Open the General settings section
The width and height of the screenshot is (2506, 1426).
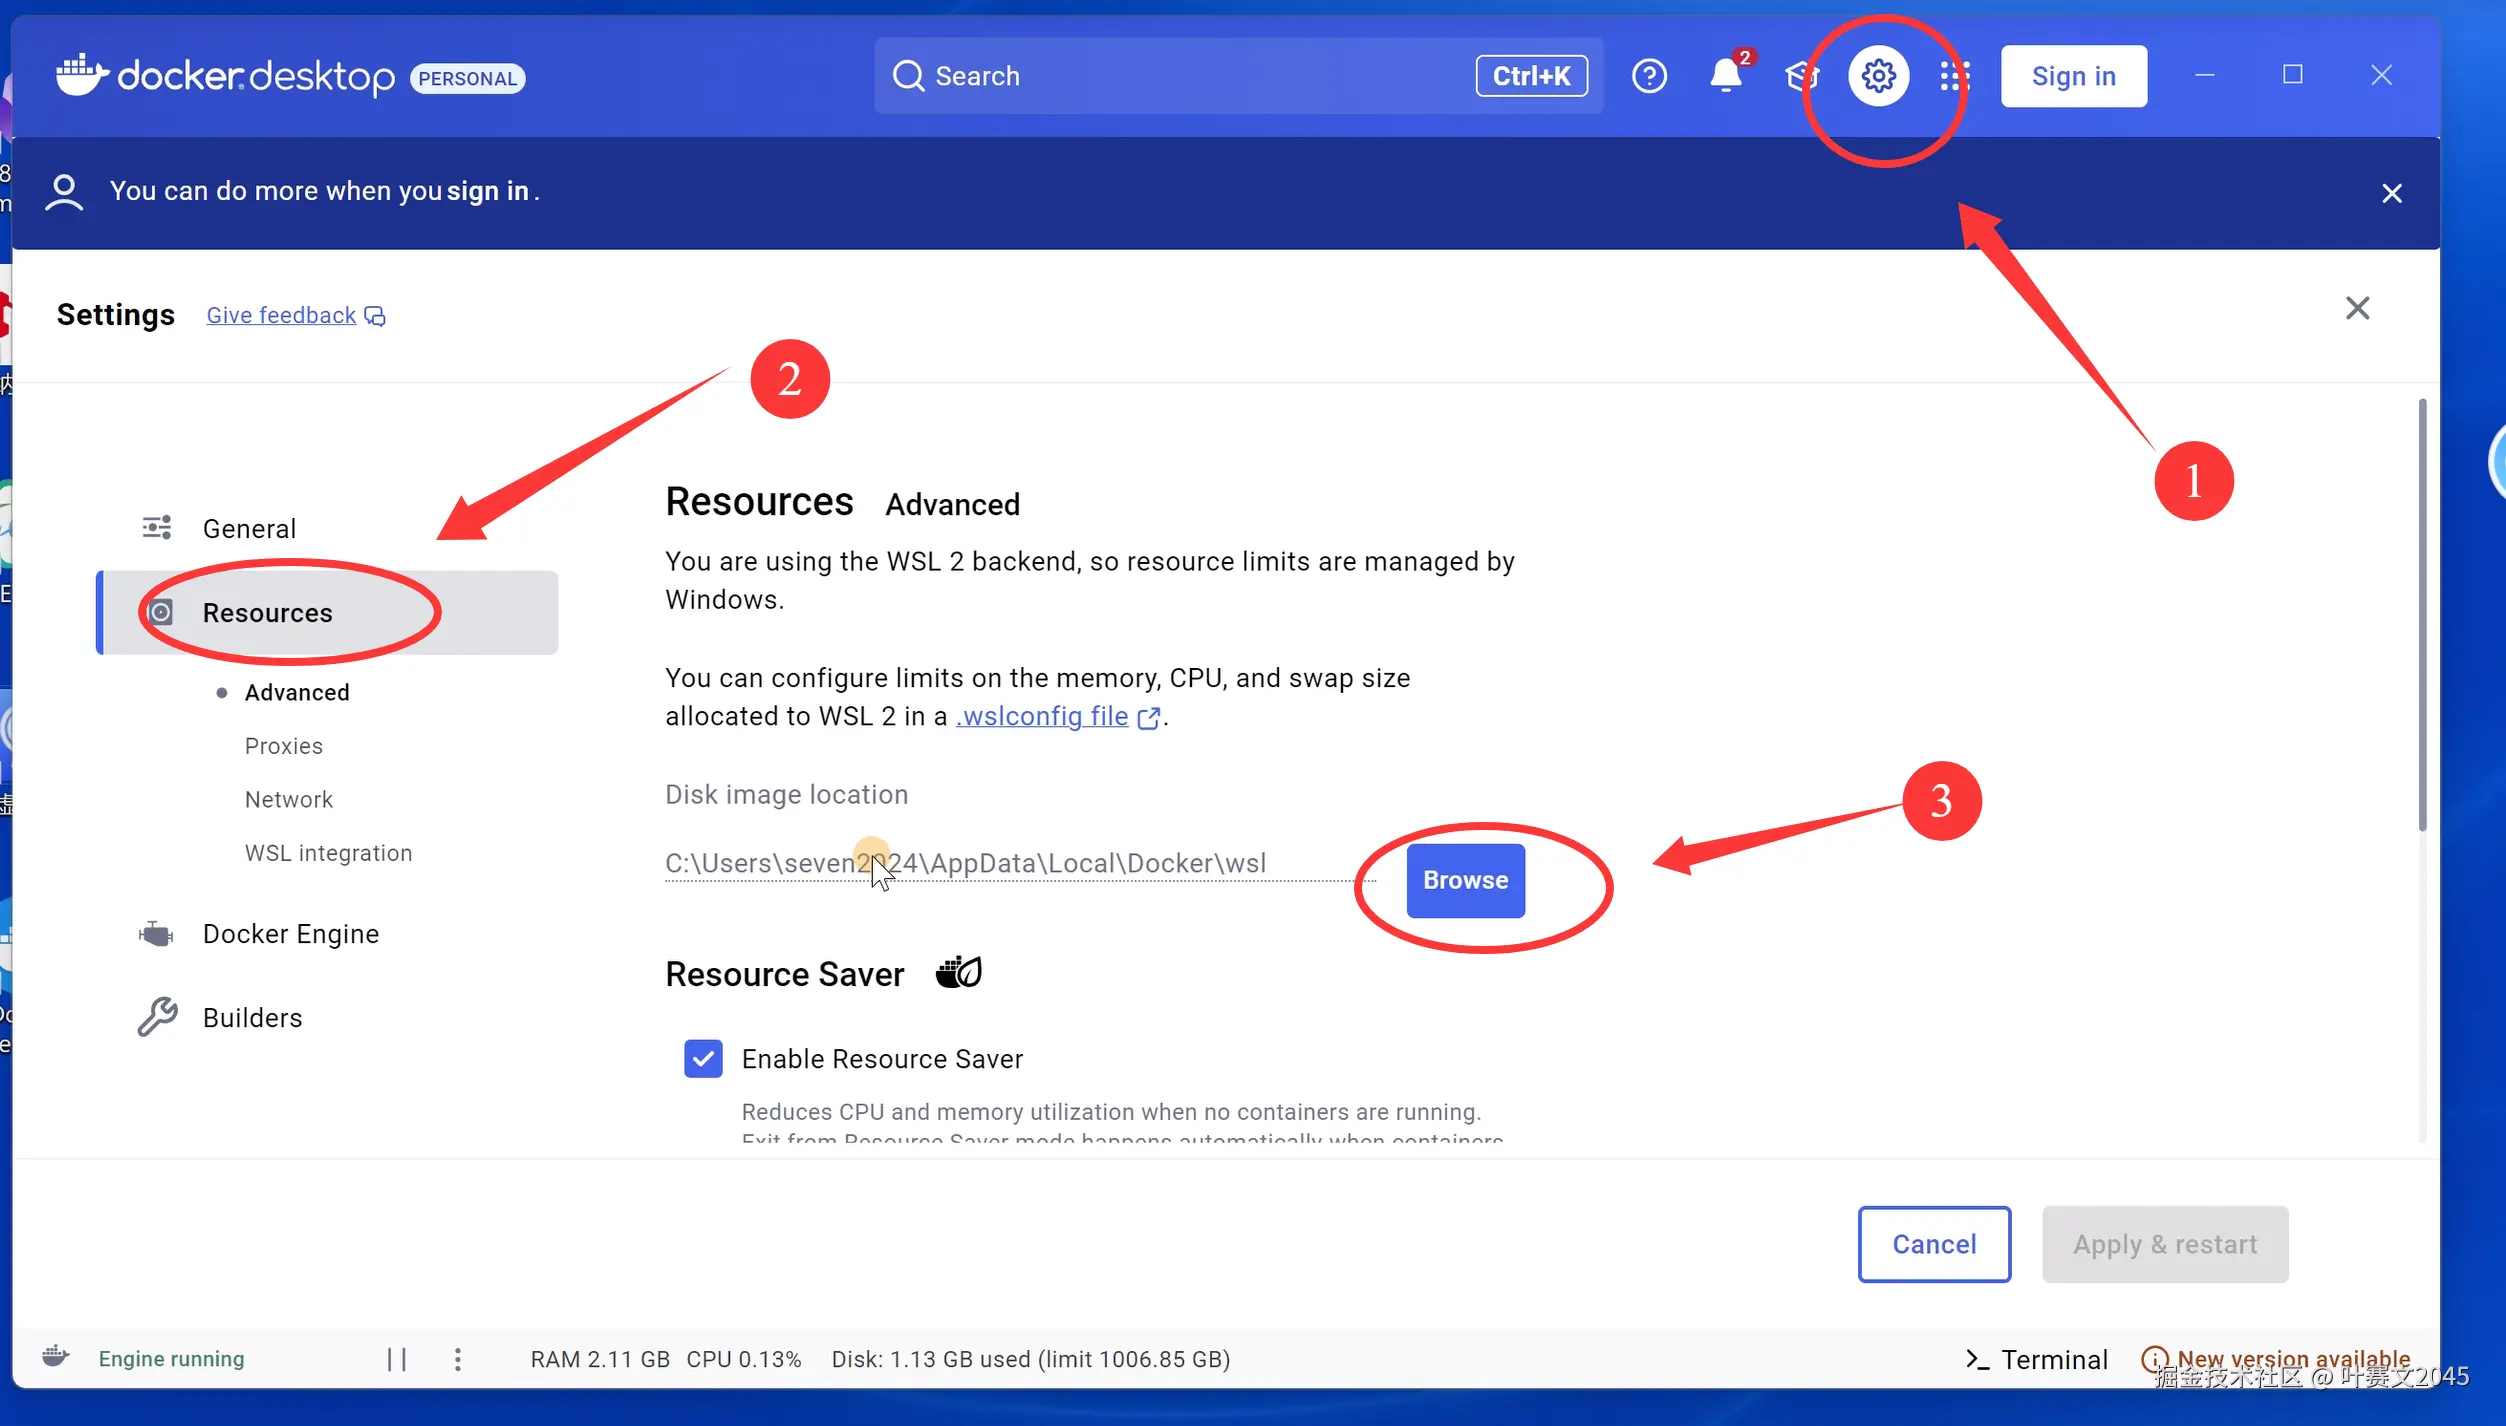(x=249, y=528)
